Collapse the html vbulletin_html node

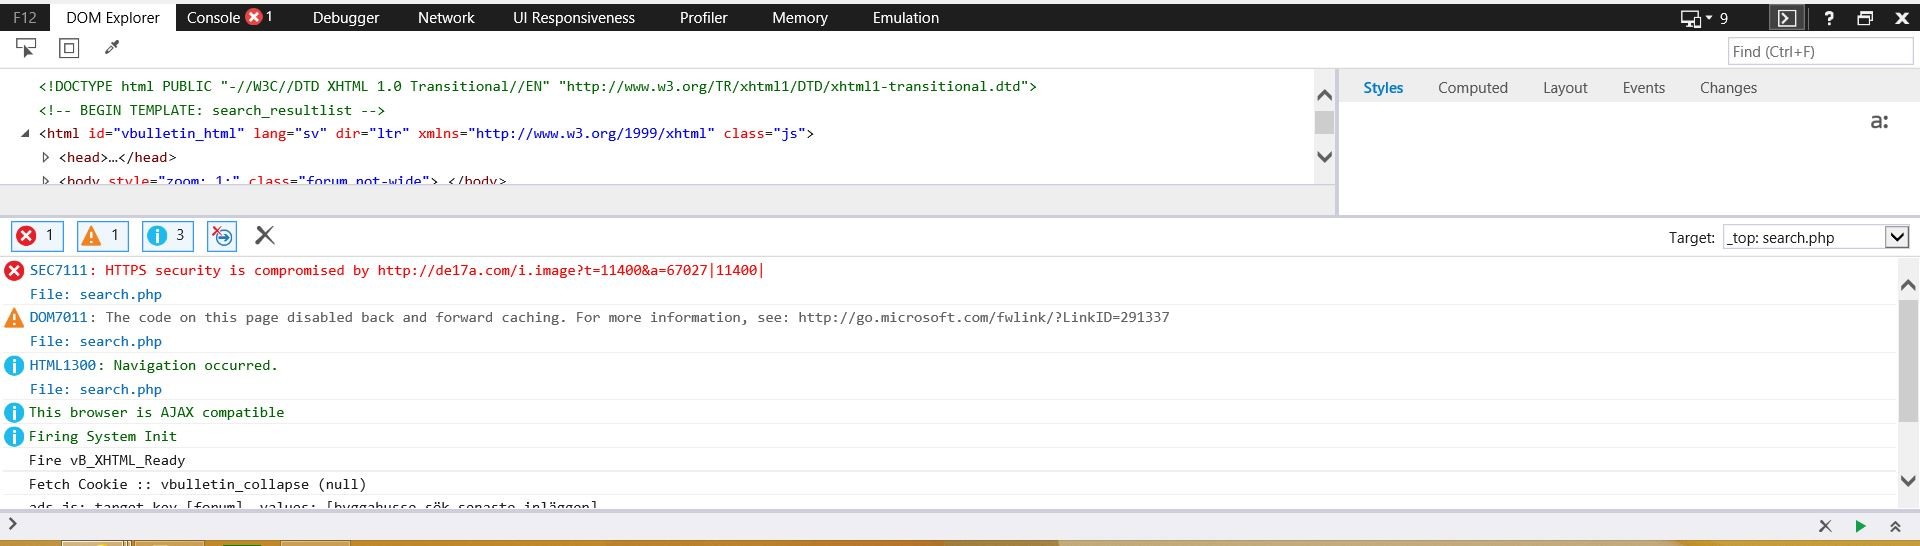tap(25, 133)
